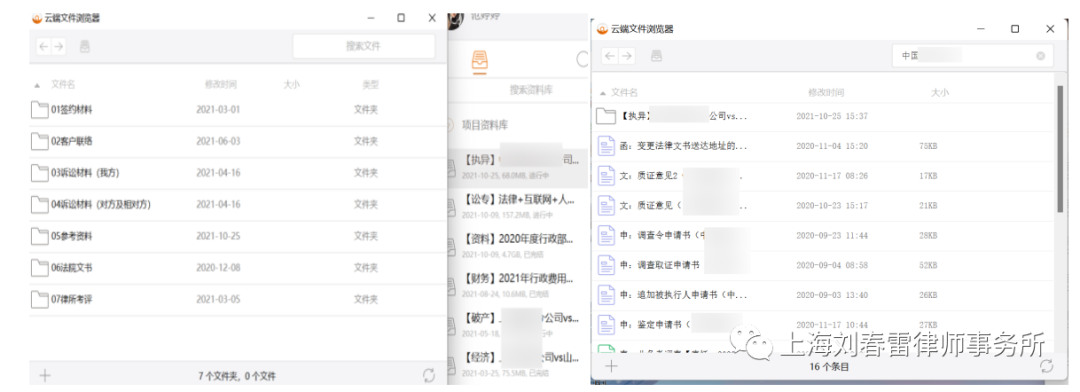
Task: Click the 52KB size cell in right window
Action: (x=928, y=265)
